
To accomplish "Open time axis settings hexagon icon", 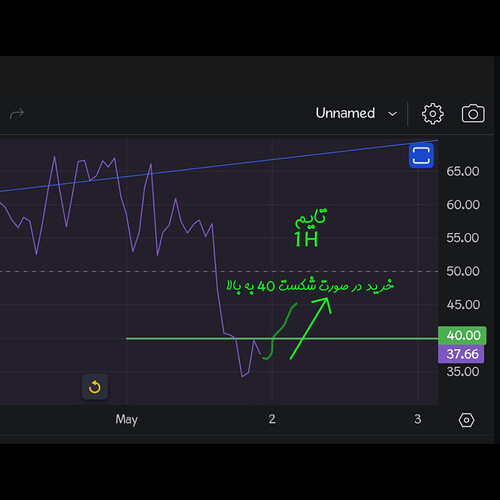I will pos(466,420).
